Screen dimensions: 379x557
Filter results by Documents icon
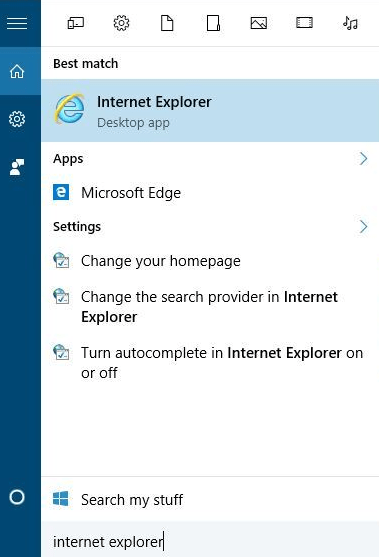(167, 23)
